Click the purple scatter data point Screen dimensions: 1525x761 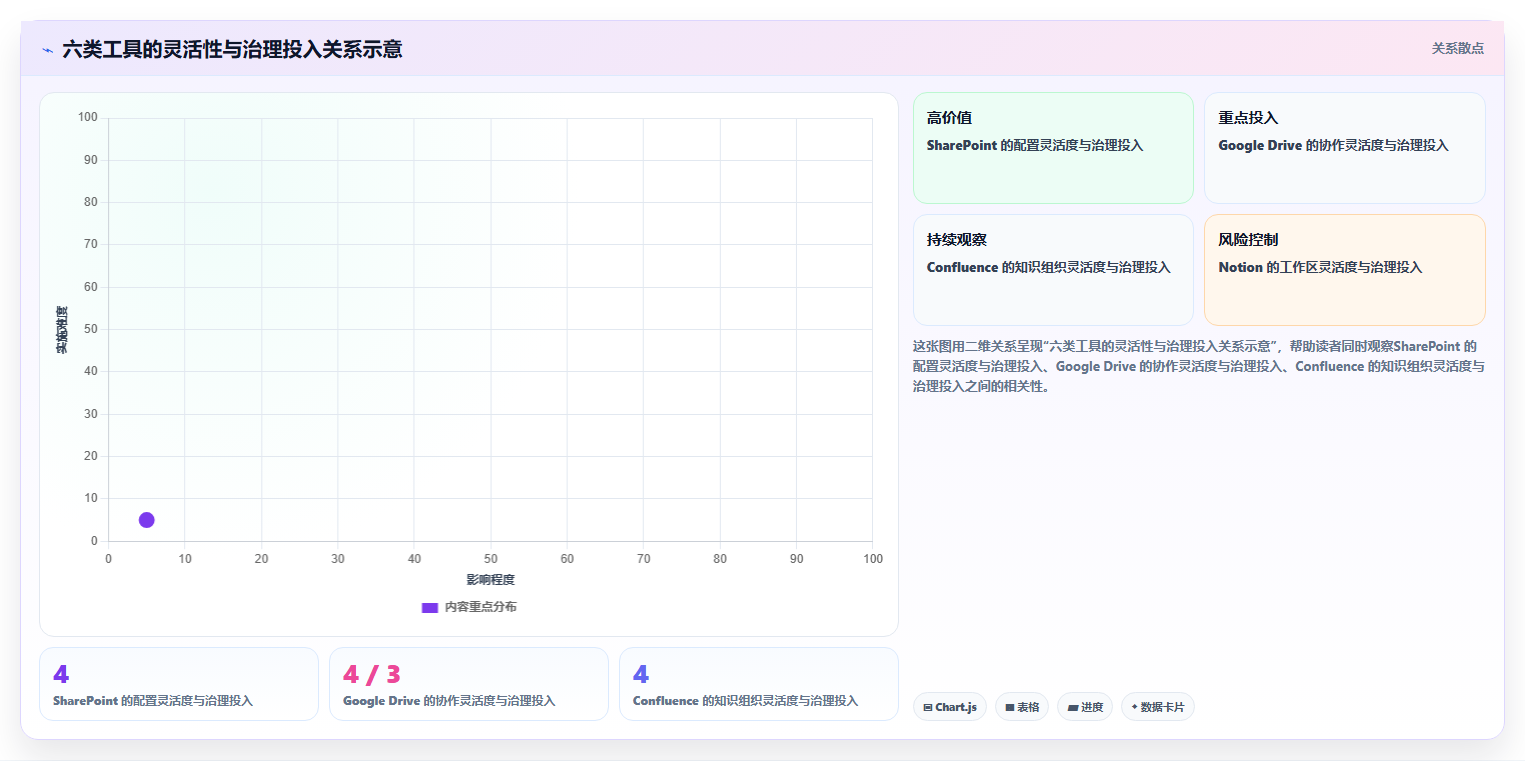click(x=146, y=520)
